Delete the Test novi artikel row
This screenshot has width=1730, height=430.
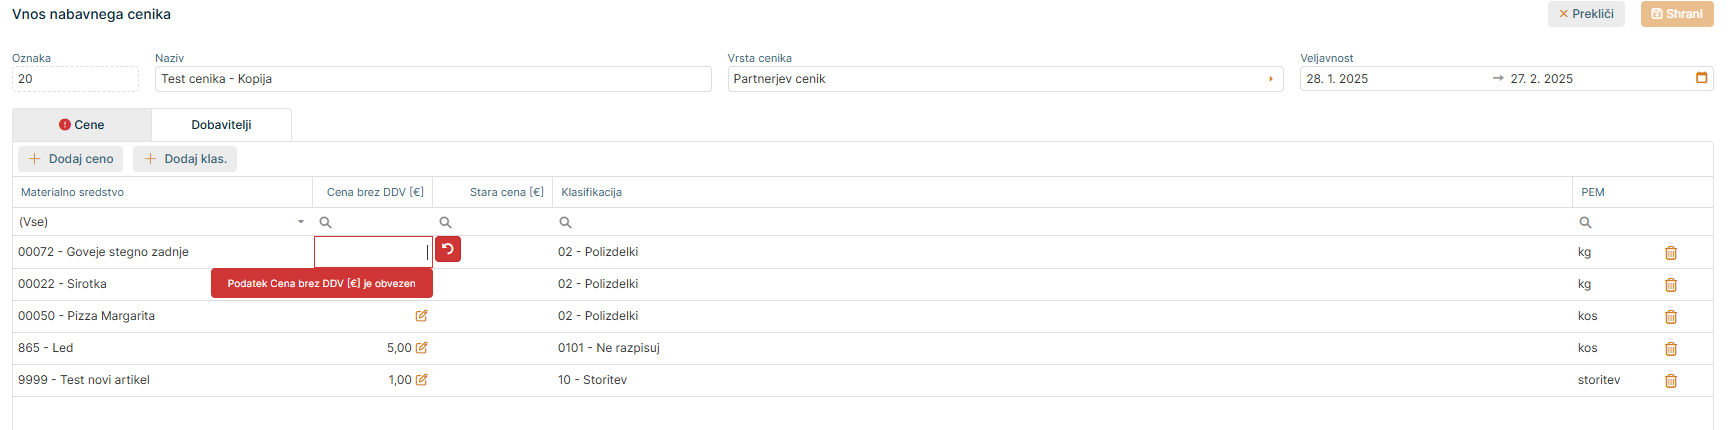click(1670, 381)
